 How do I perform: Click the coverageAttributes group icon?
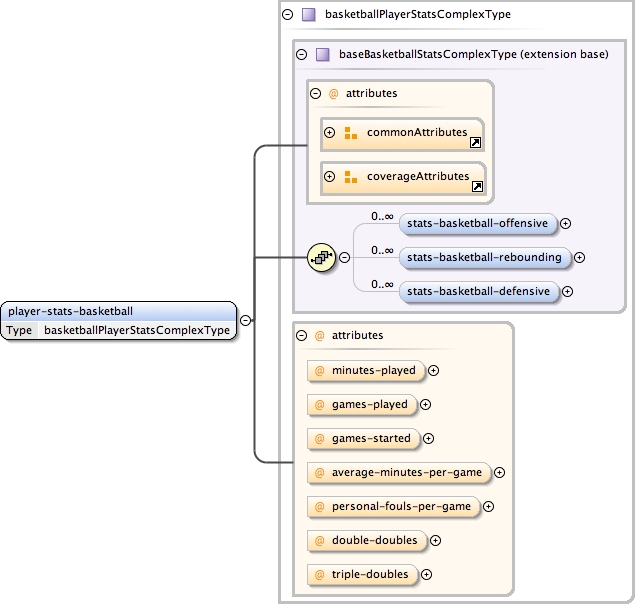(x=351, y=177)
